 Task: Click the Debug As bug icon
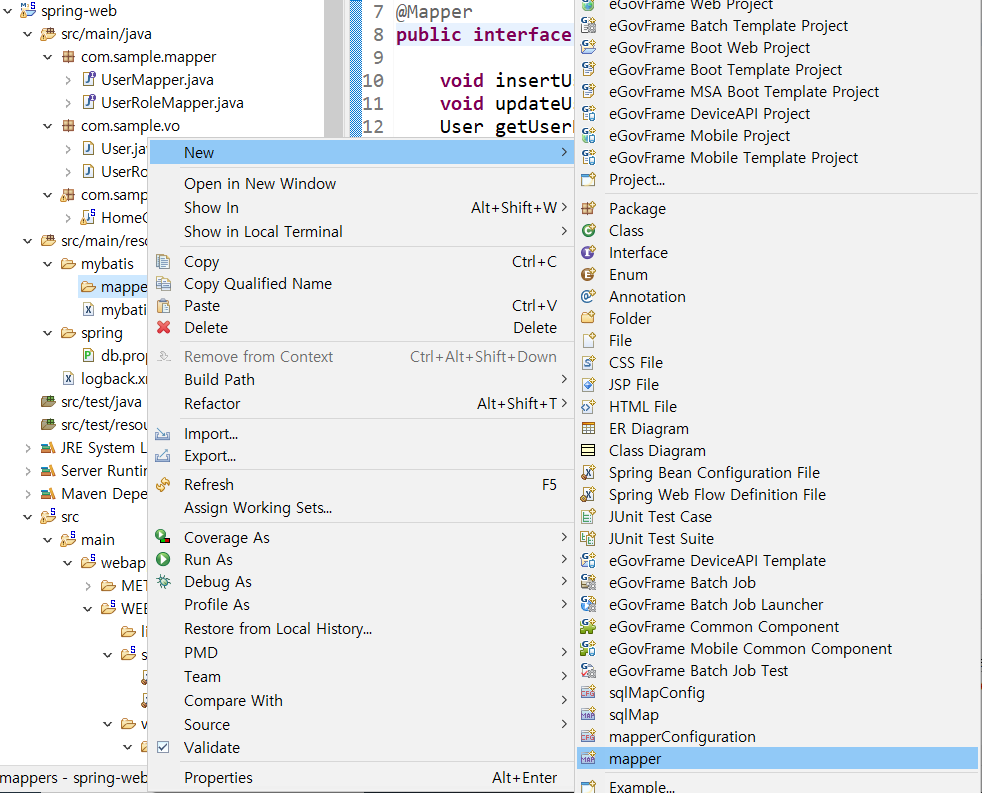[163, 581]
